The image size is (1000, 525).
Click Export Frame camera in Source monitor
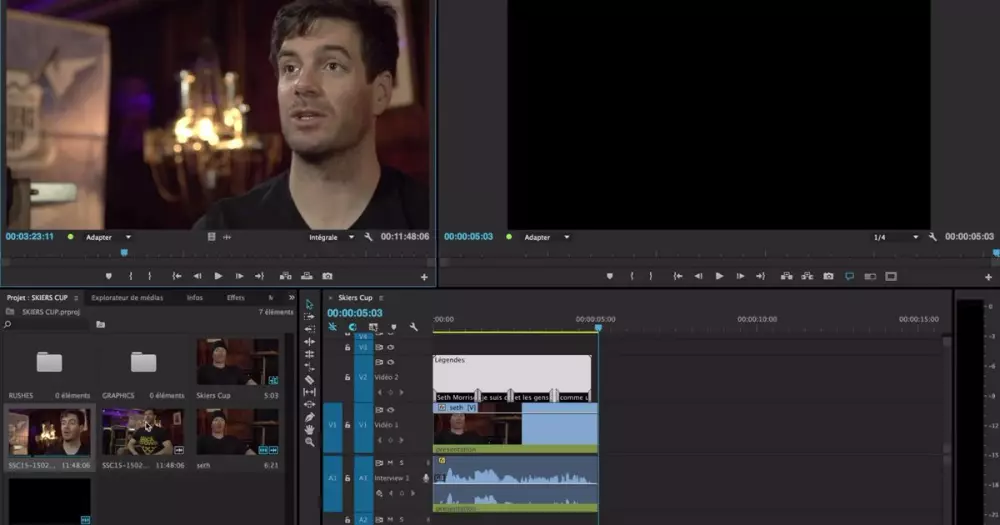point(327,276)
